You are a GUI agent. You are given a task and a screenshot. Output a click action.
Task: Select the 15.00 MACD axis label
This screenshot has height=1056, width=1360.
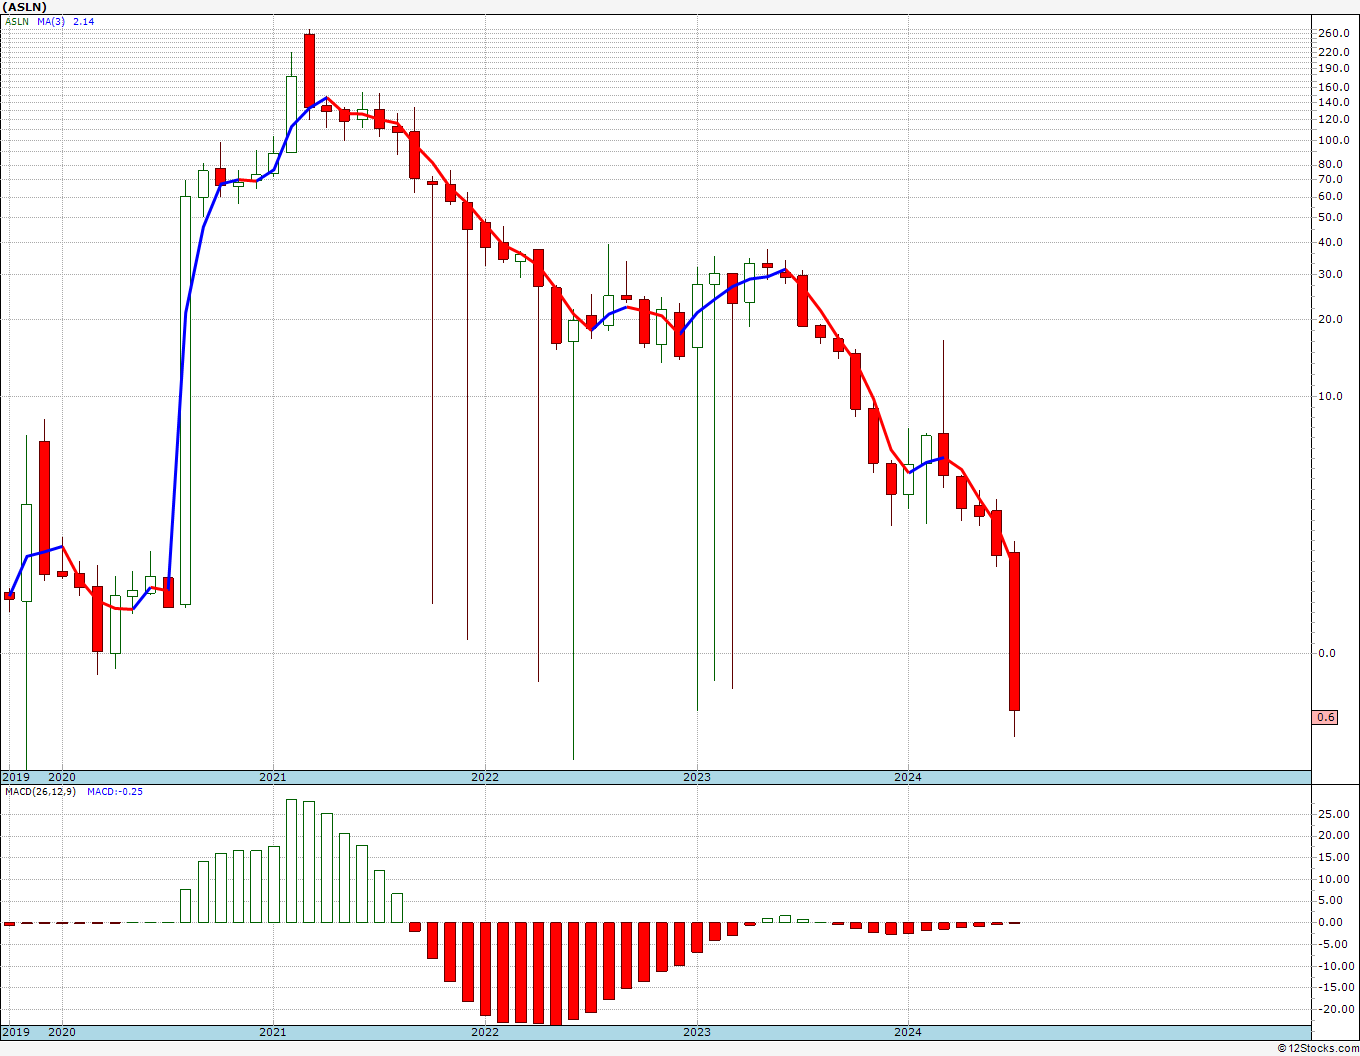pos(1333,857)
